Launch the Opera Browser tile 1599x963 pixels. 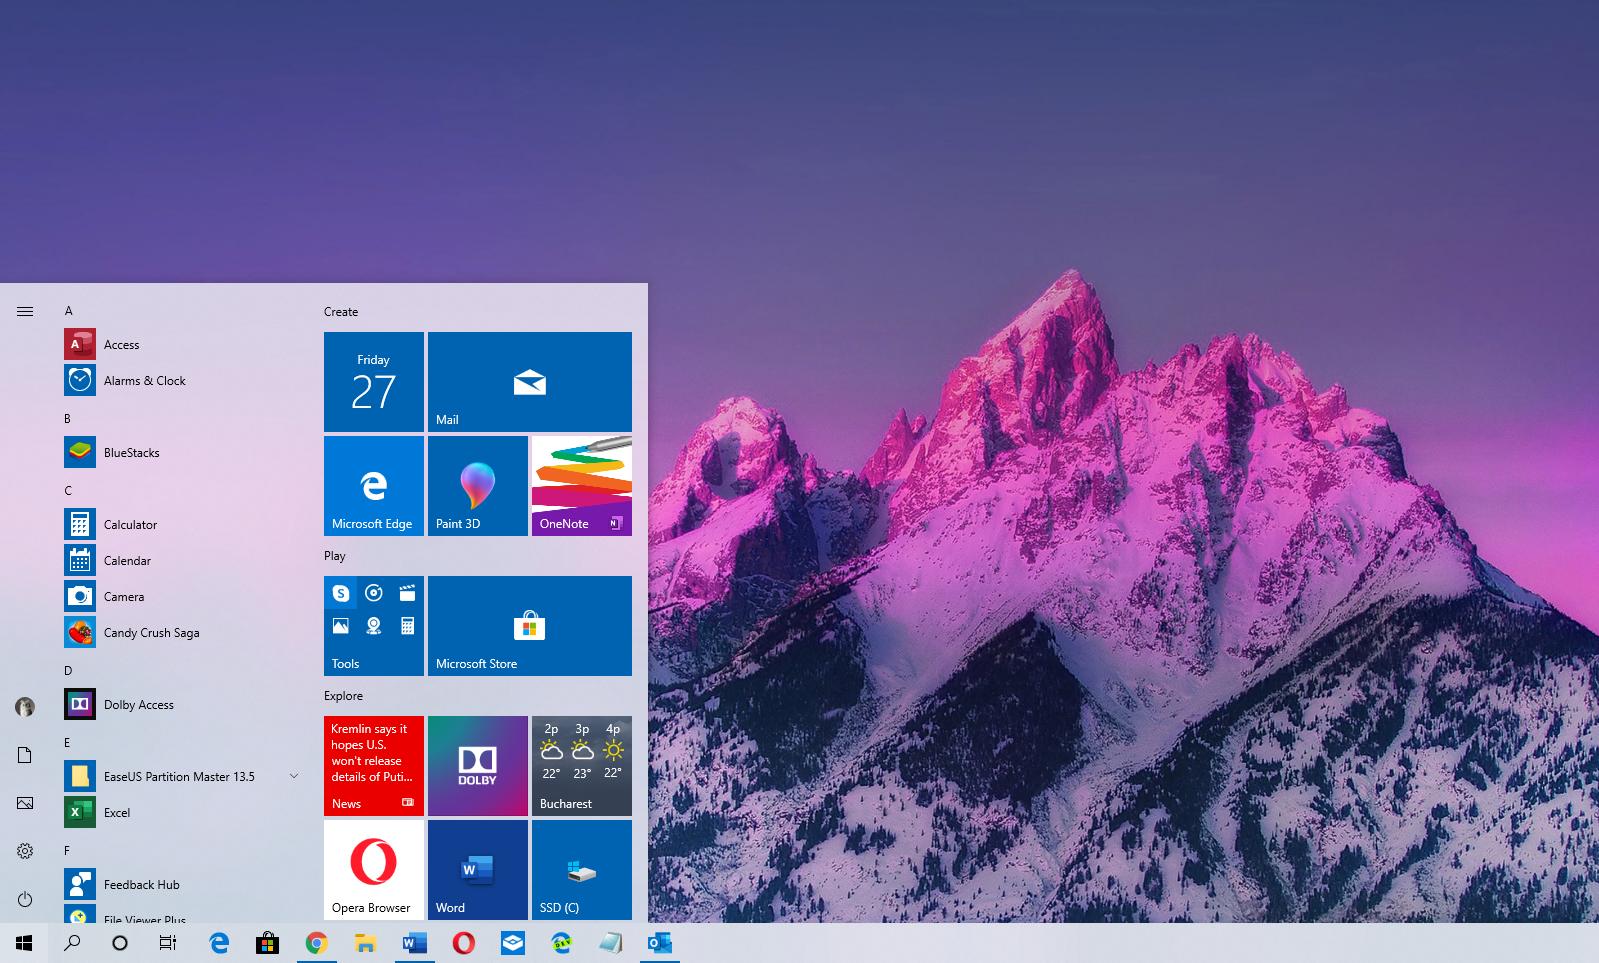click(x=374, y=870)
